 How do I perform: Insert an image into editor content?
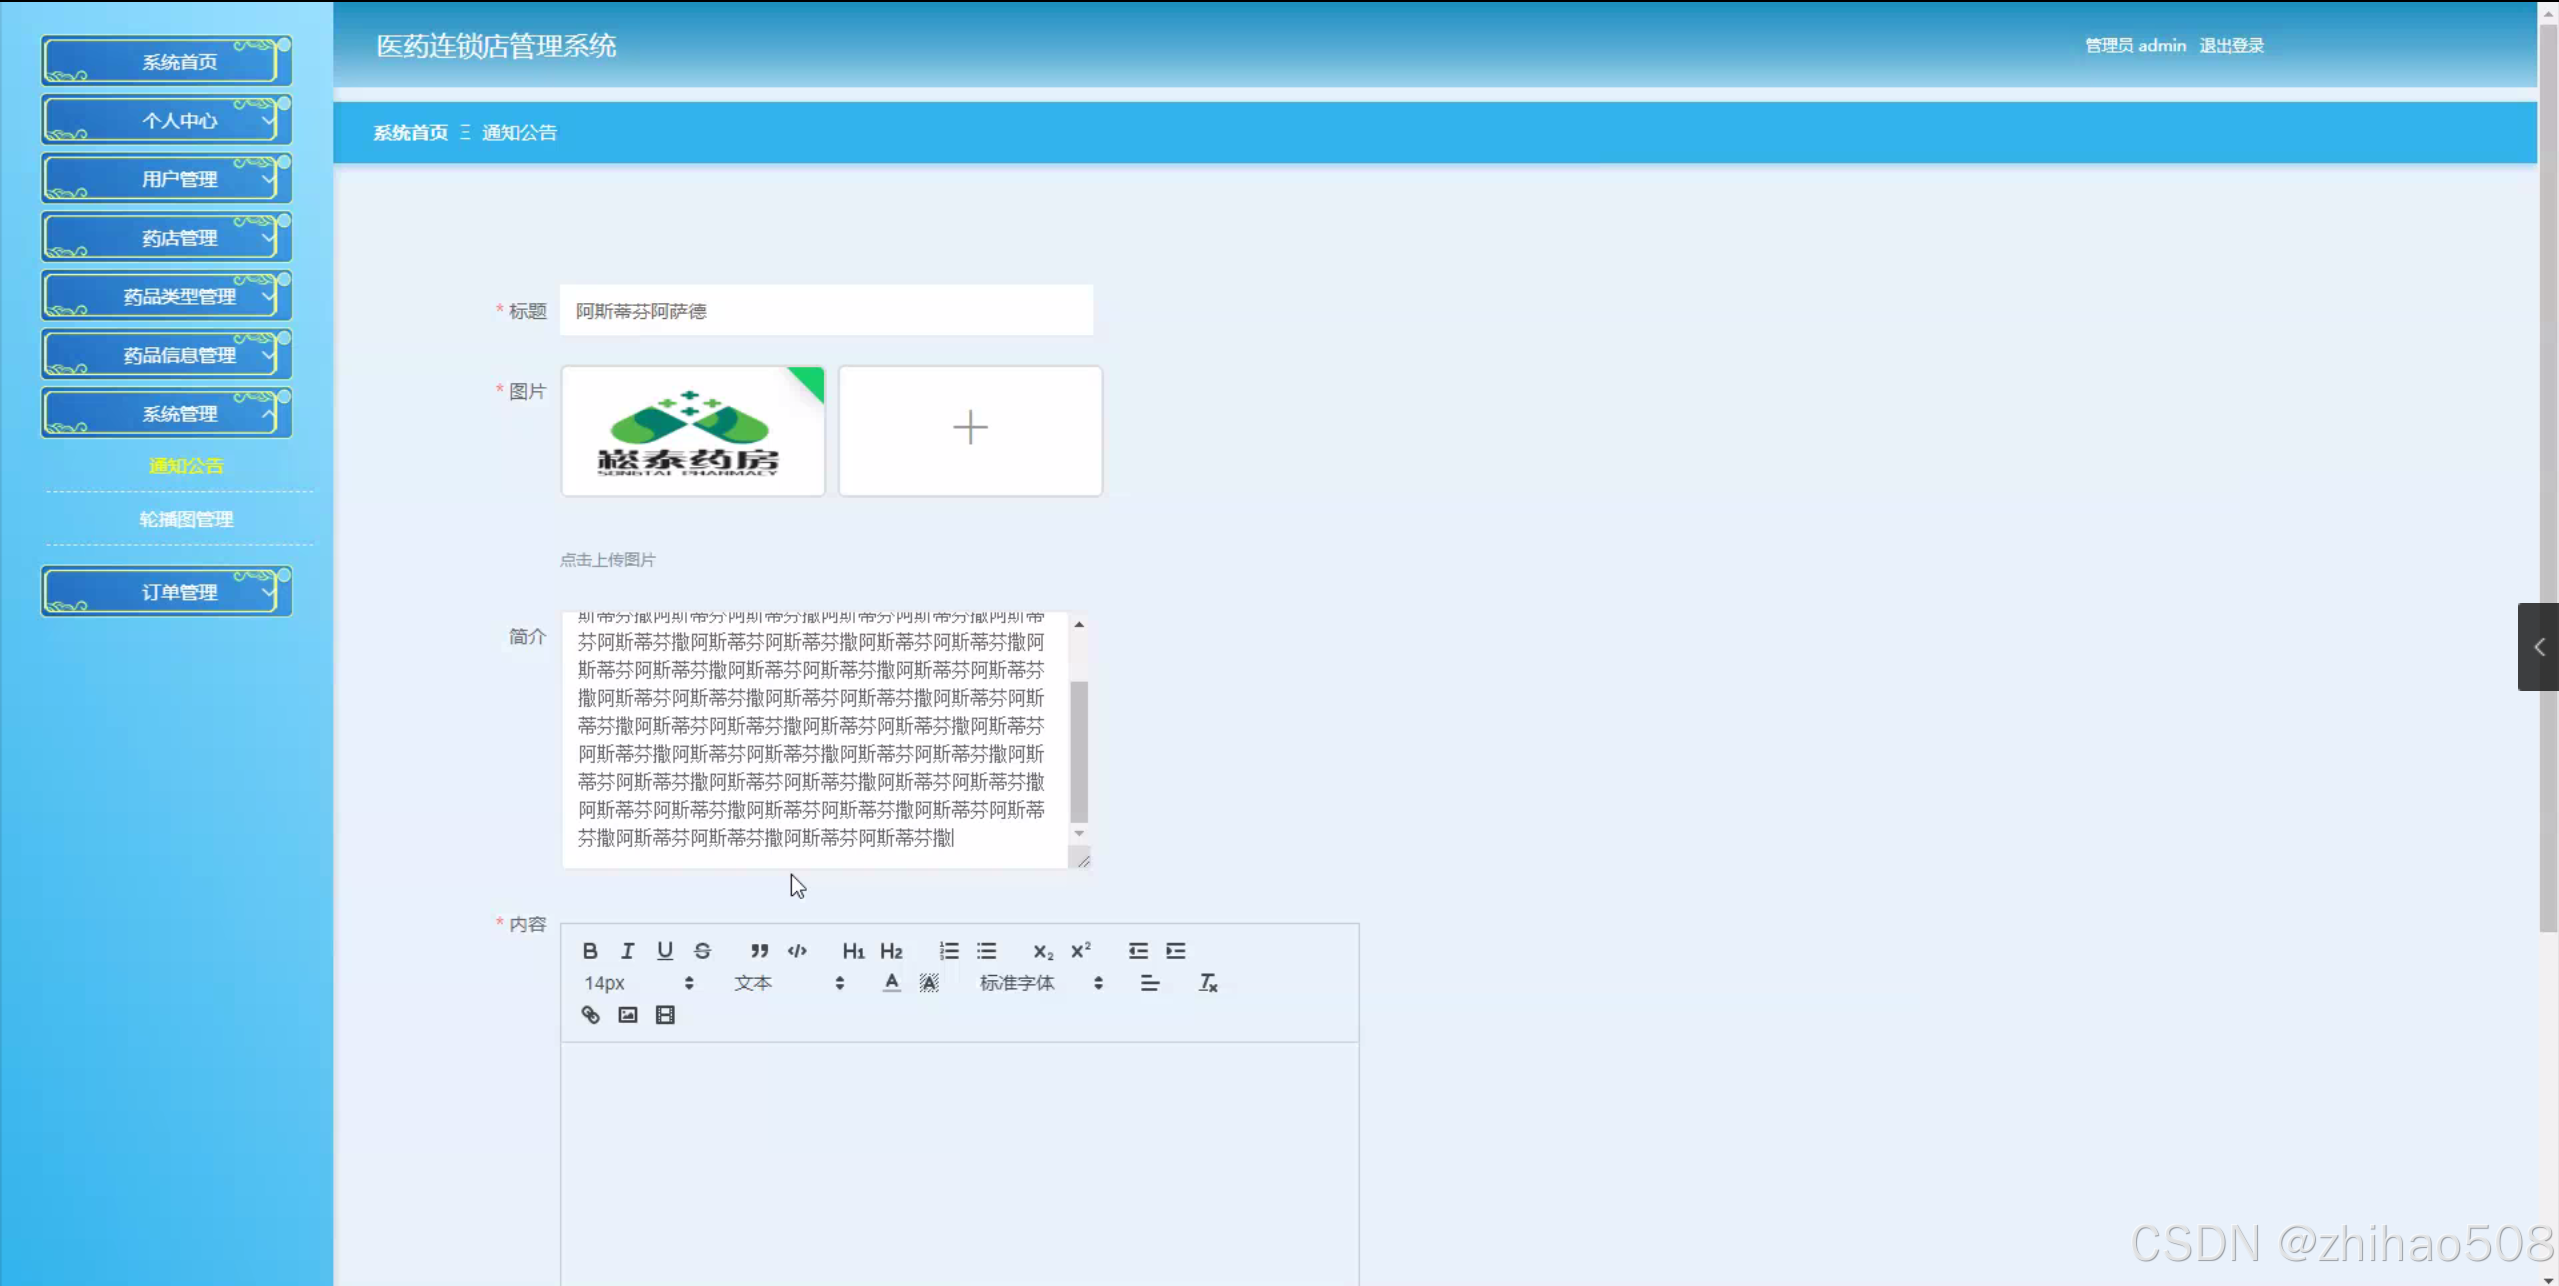628,1015
